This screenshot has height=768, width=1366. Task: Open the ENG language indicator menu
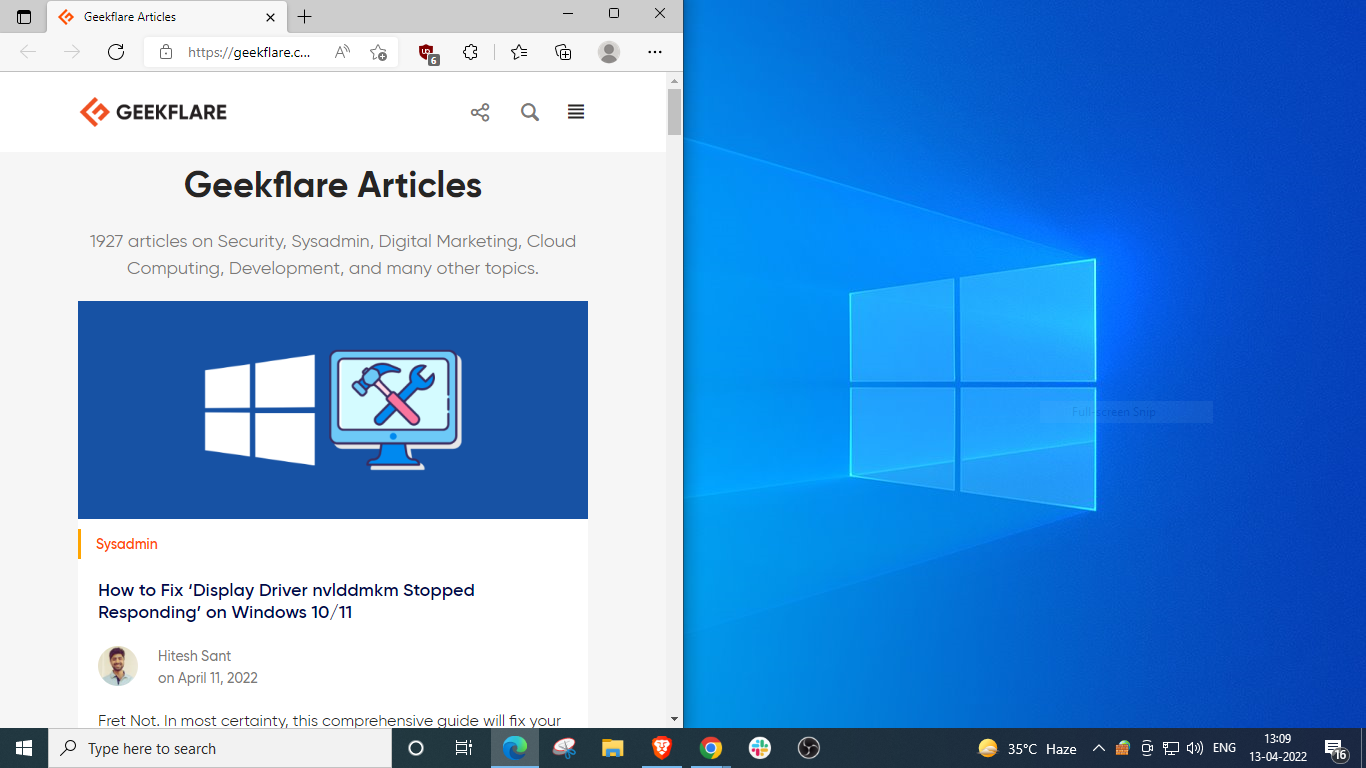pyautogui.click(x=1224, y=748)
